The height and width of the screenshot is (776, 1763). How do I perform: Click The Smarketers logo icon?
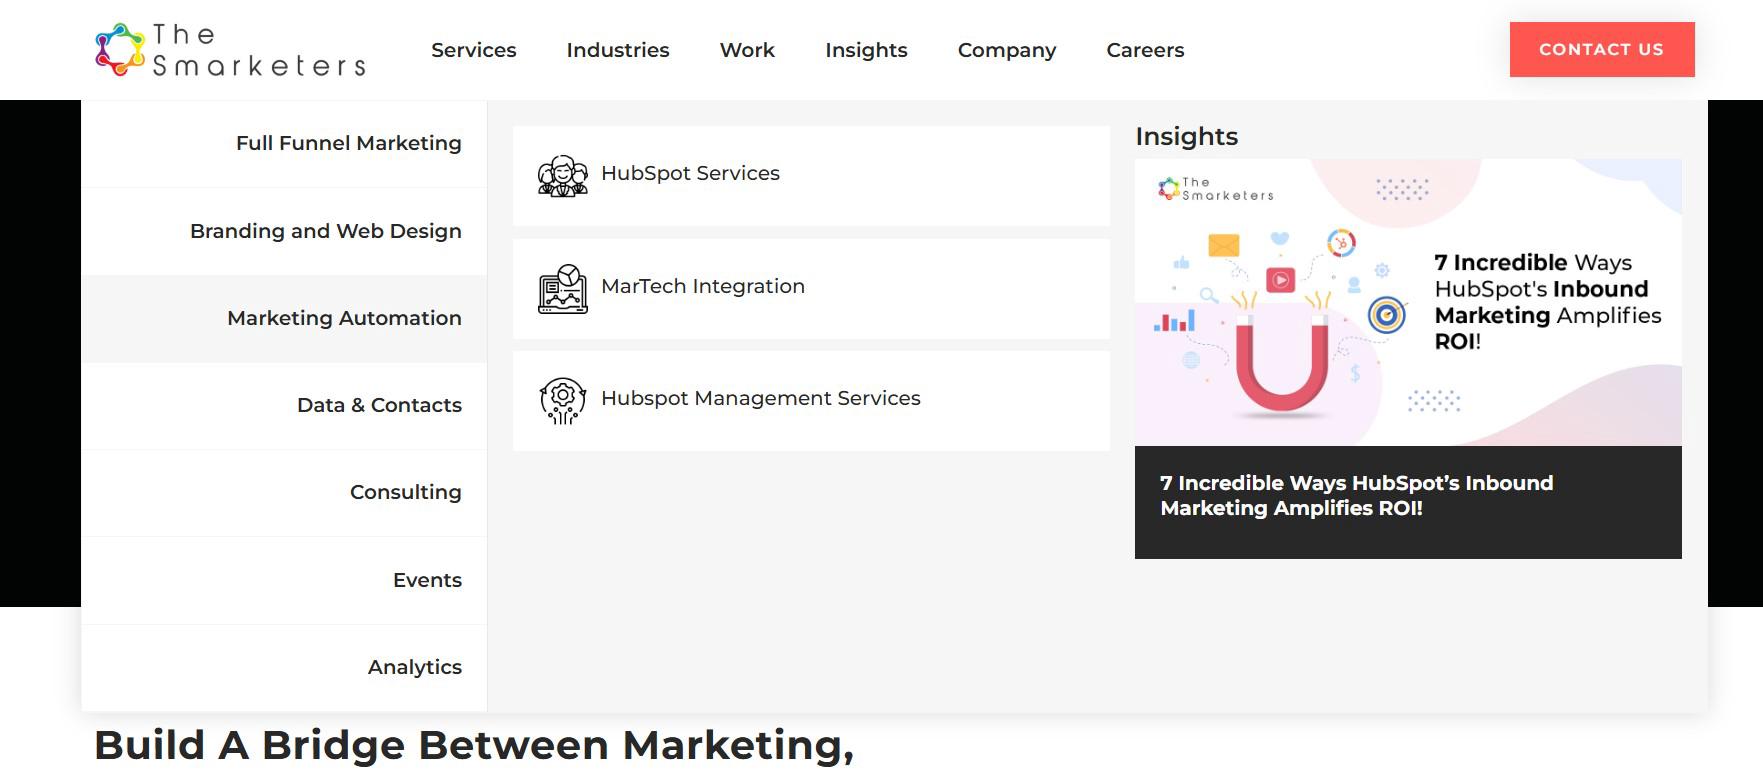point(120,50)
